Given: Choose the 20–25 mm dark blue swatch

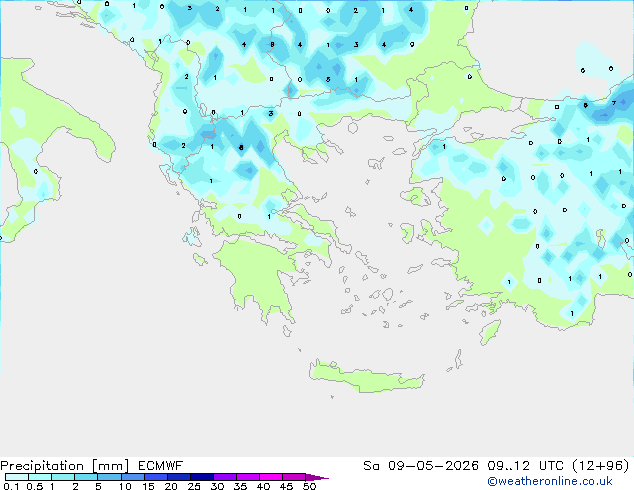Looking at the screenshot, I should point(178,477).
